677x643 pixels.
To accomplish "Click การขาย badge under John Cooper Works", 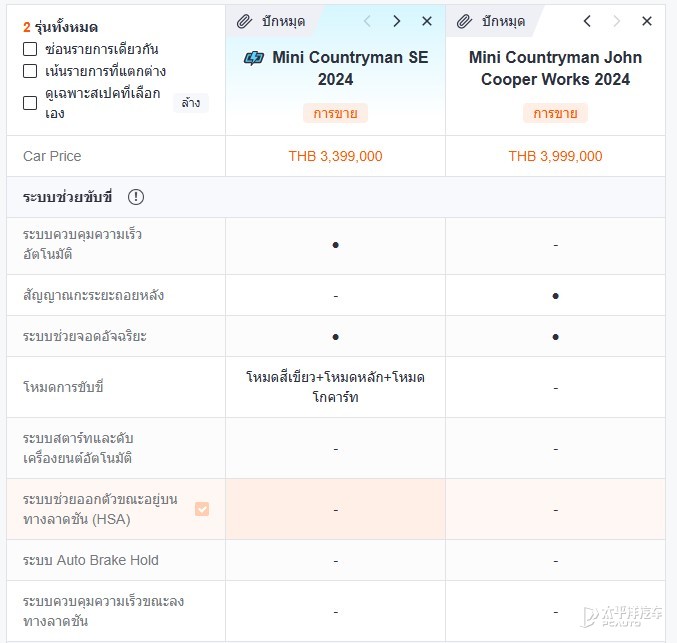I will click(x=555, y=113).
